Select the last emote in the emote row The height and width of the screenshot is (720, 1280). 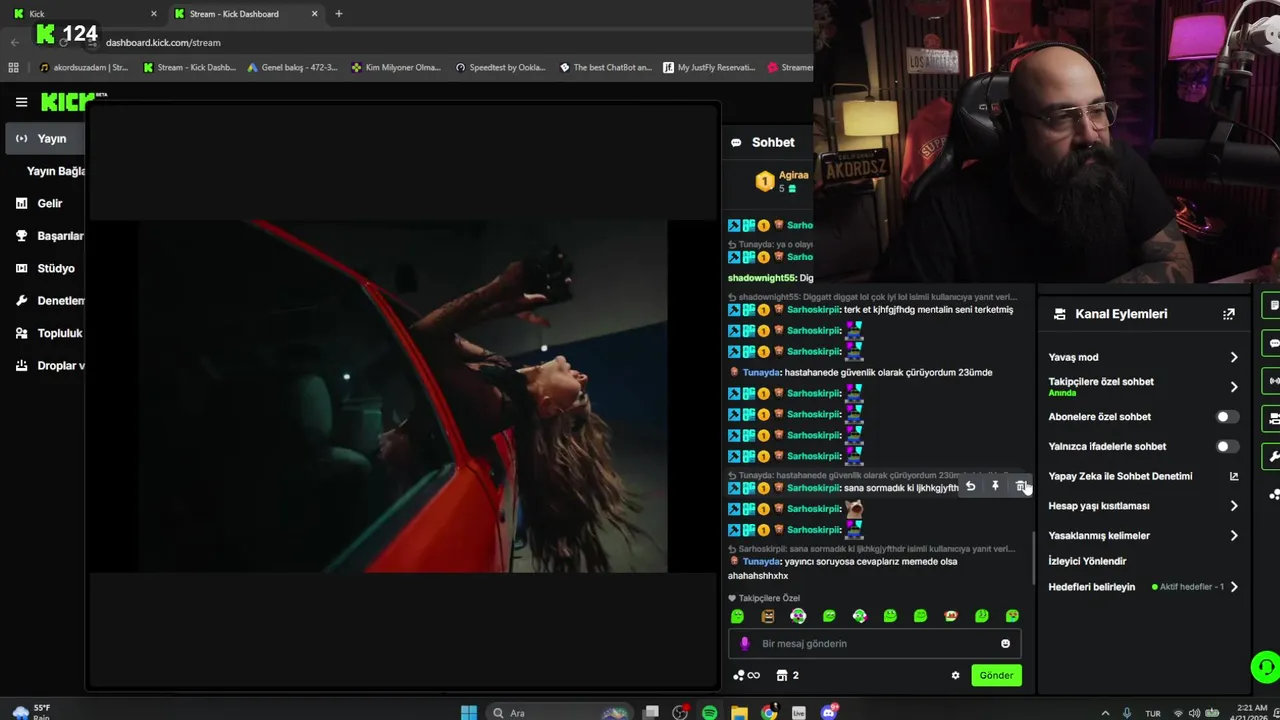[x=1012, y=616]
